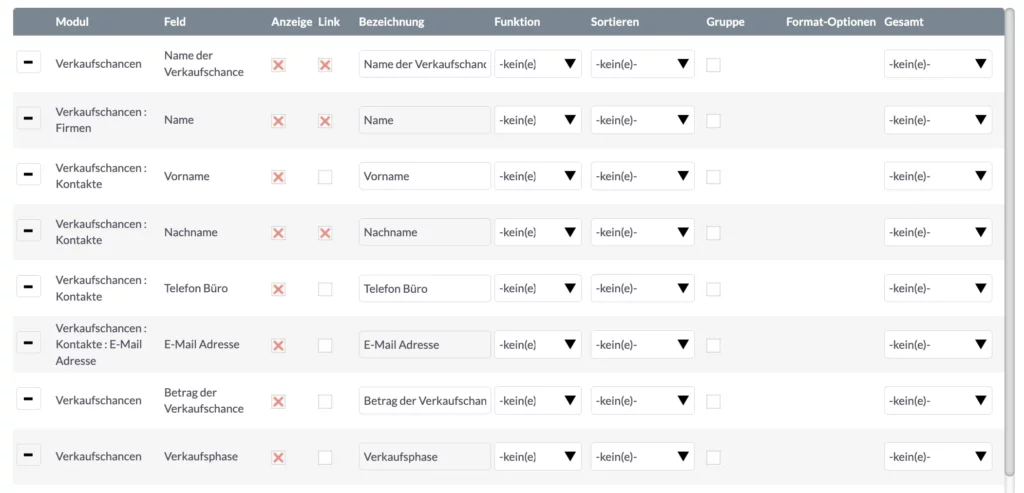
Task: Remove the Name der Verkaufschance field row
Action: coord(28,62)
